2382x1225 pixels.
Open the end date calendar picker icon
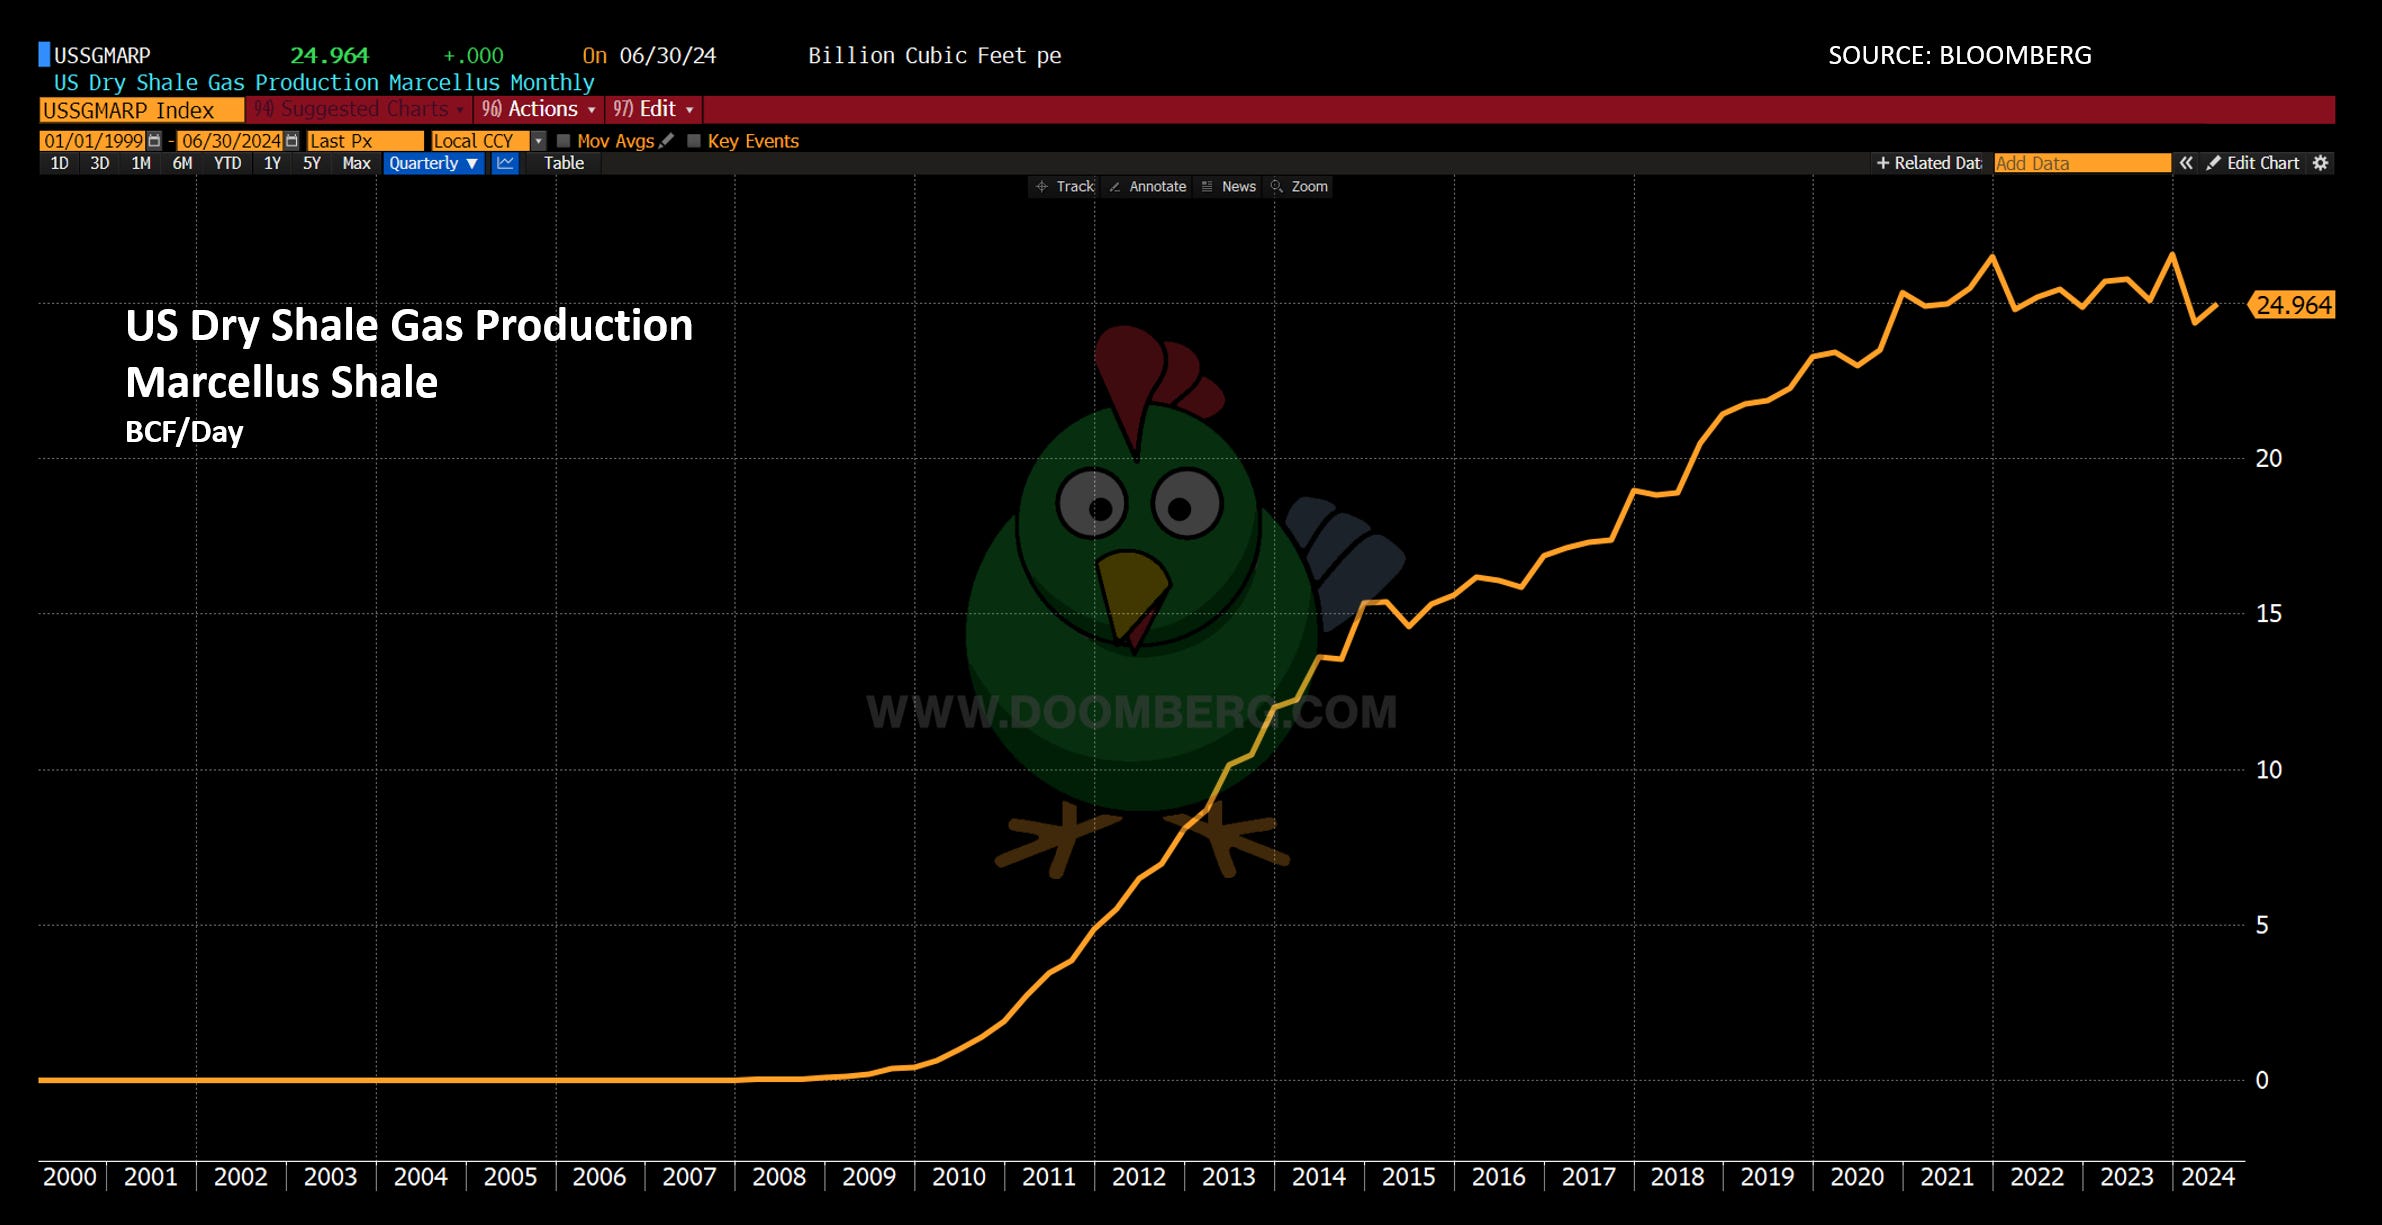point(292,141)
